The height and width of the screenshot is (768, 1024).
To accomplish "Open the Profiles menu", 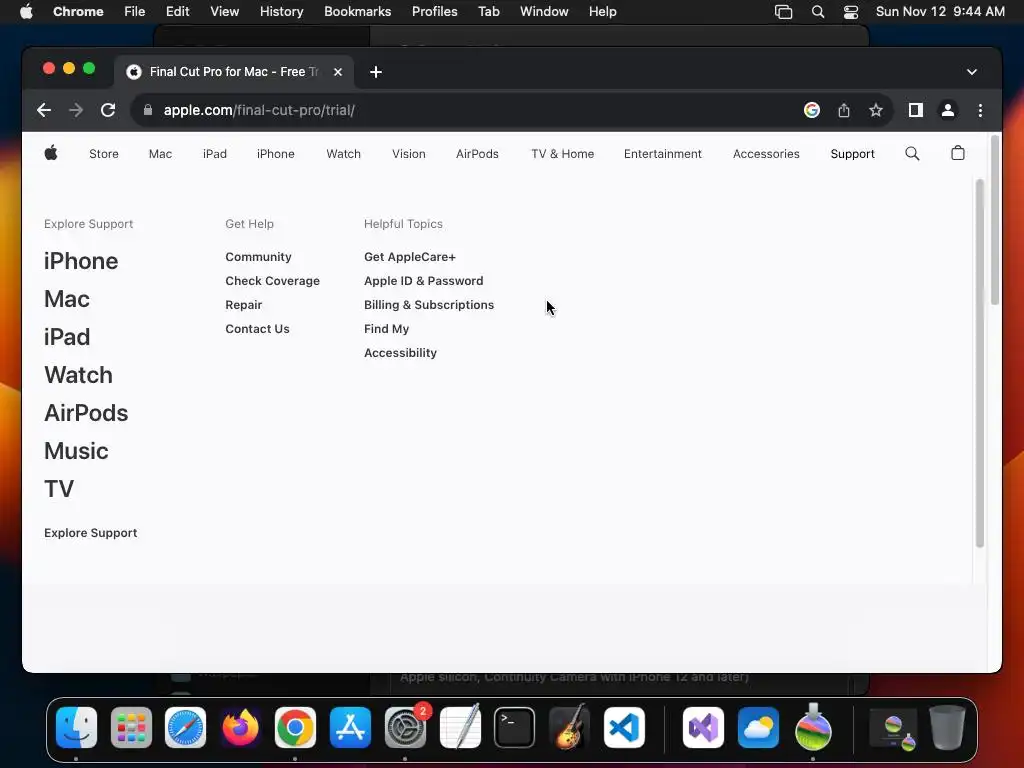I will tap(434, 12).
